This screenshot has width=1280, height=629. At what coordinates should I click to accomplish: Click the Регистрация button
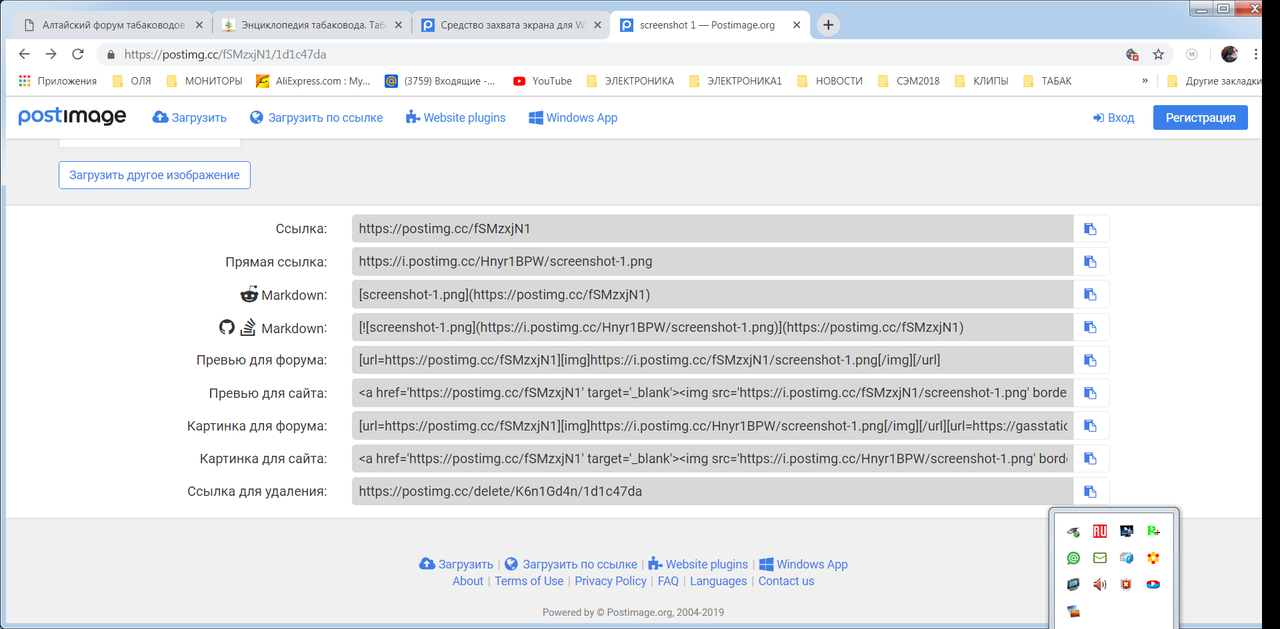(x=1200, y=118)
